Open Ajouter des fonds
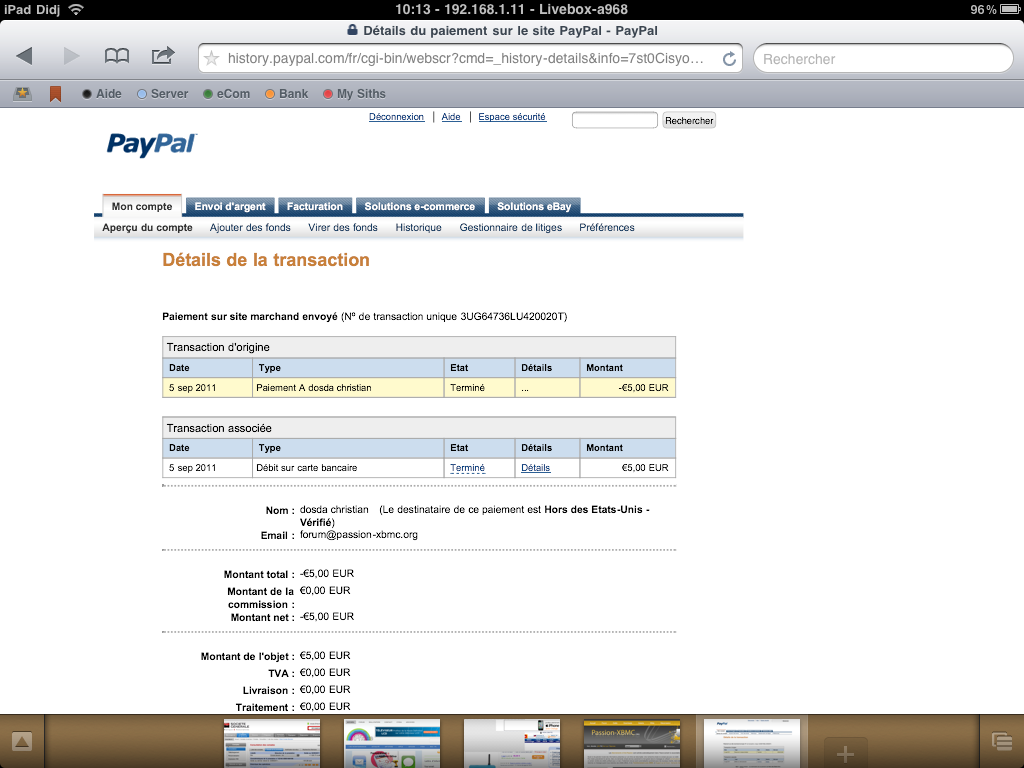This screenshot has width=1024, height=768. [250, 228]
